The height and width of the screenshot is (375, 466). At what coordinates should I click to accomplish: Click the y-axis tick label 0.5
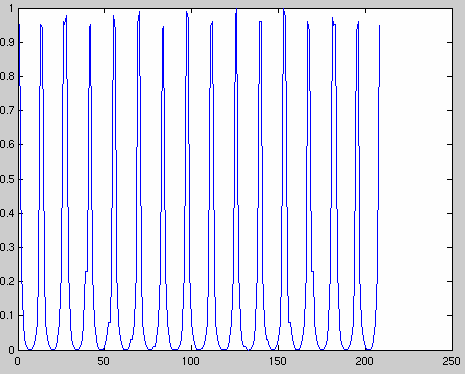click(x=7, y=179)
